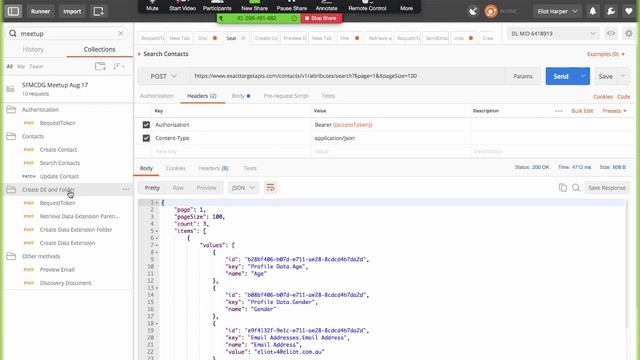Viewport: 640px width, 360px height.
Task: Open the wrench settings icon
Action: point(611,11)
